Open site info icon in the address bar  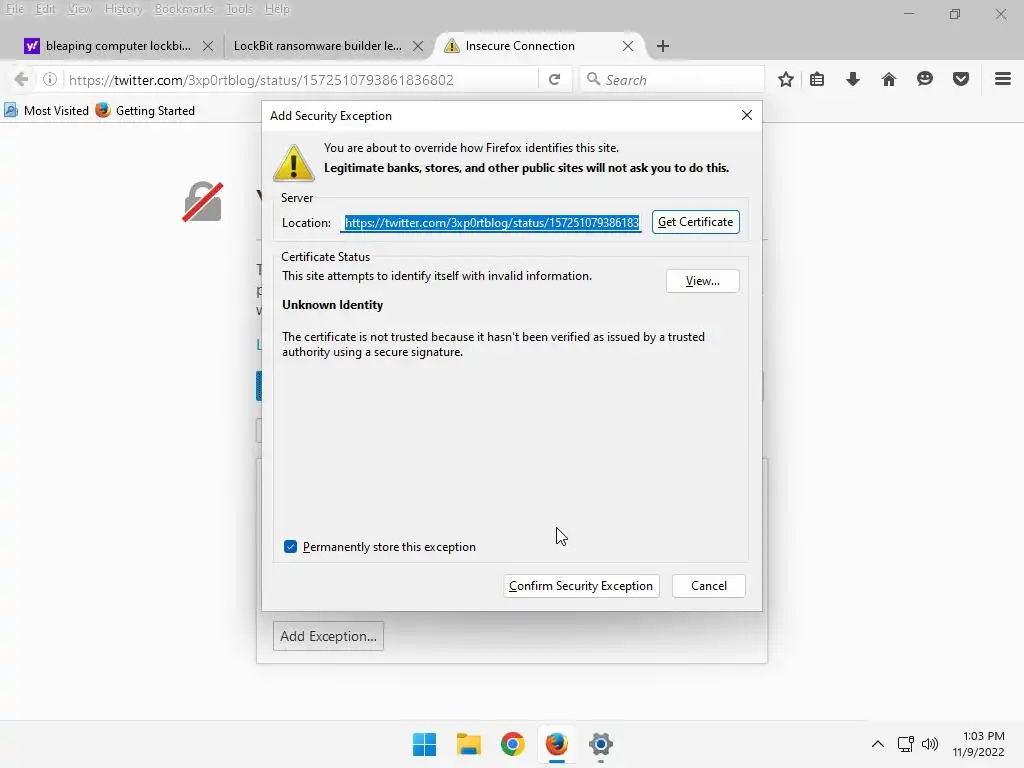tap(50, 80)
